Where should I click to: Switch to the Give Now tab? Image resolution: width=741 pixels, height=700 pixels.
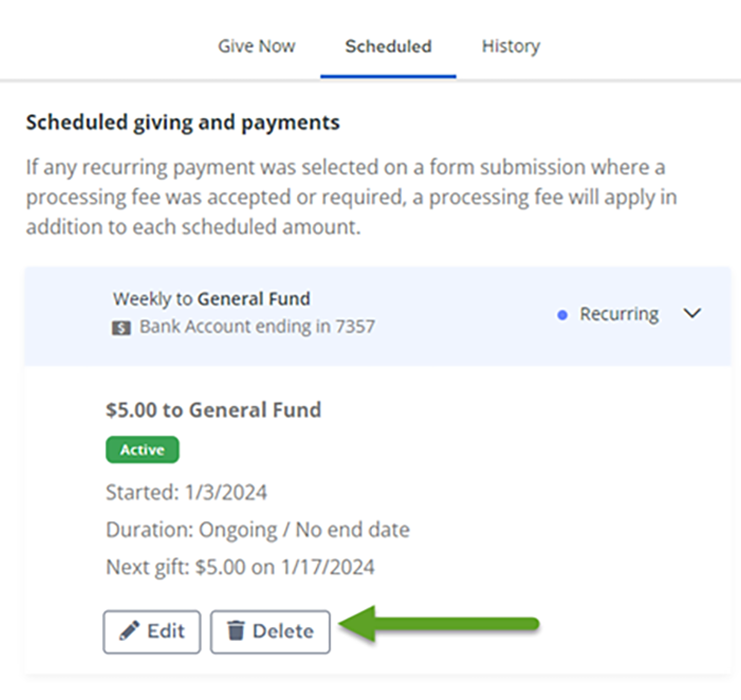point(257,46)
